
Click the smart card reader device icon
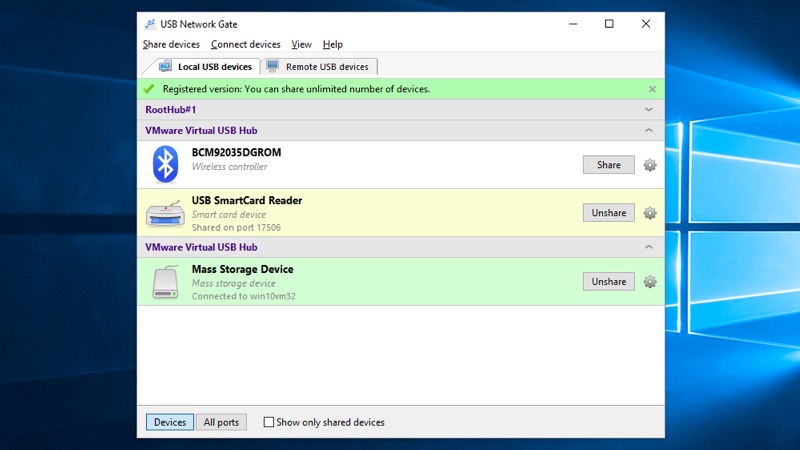(x=165, y=213)
